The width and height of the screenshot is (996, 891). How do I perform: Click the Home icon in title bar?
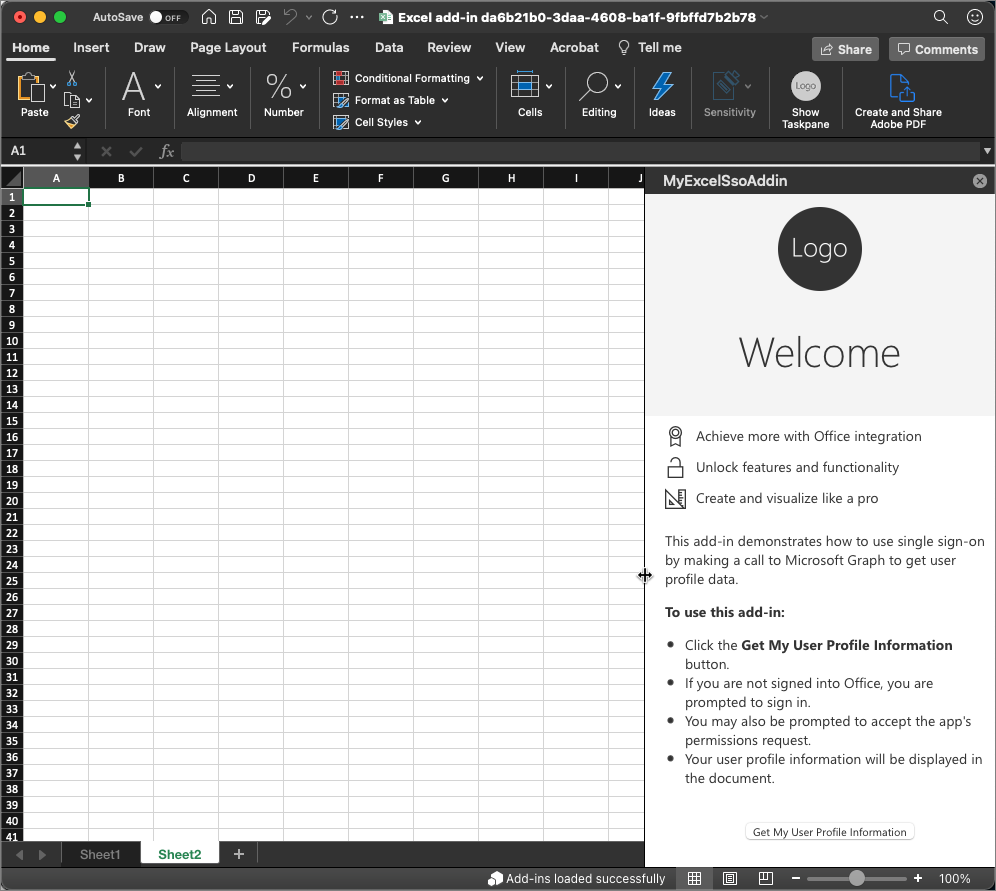[x=209, y=17]
